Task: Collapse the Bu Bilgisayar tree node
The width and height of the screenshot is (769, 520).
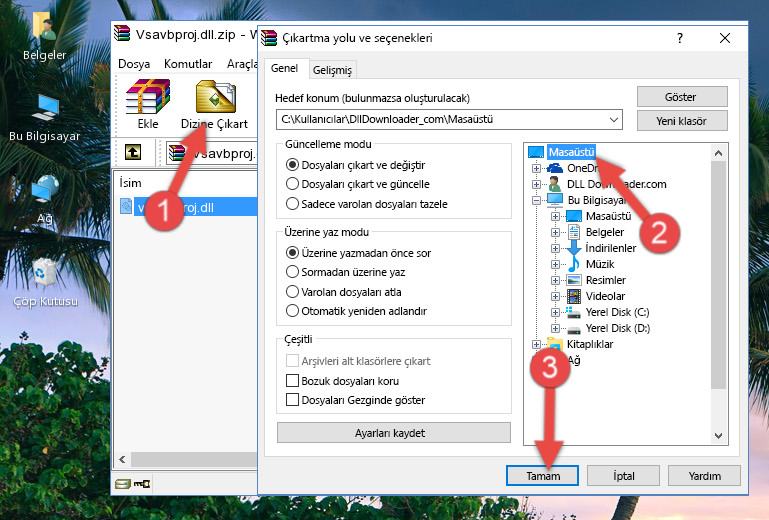Action: coord(536,200)
